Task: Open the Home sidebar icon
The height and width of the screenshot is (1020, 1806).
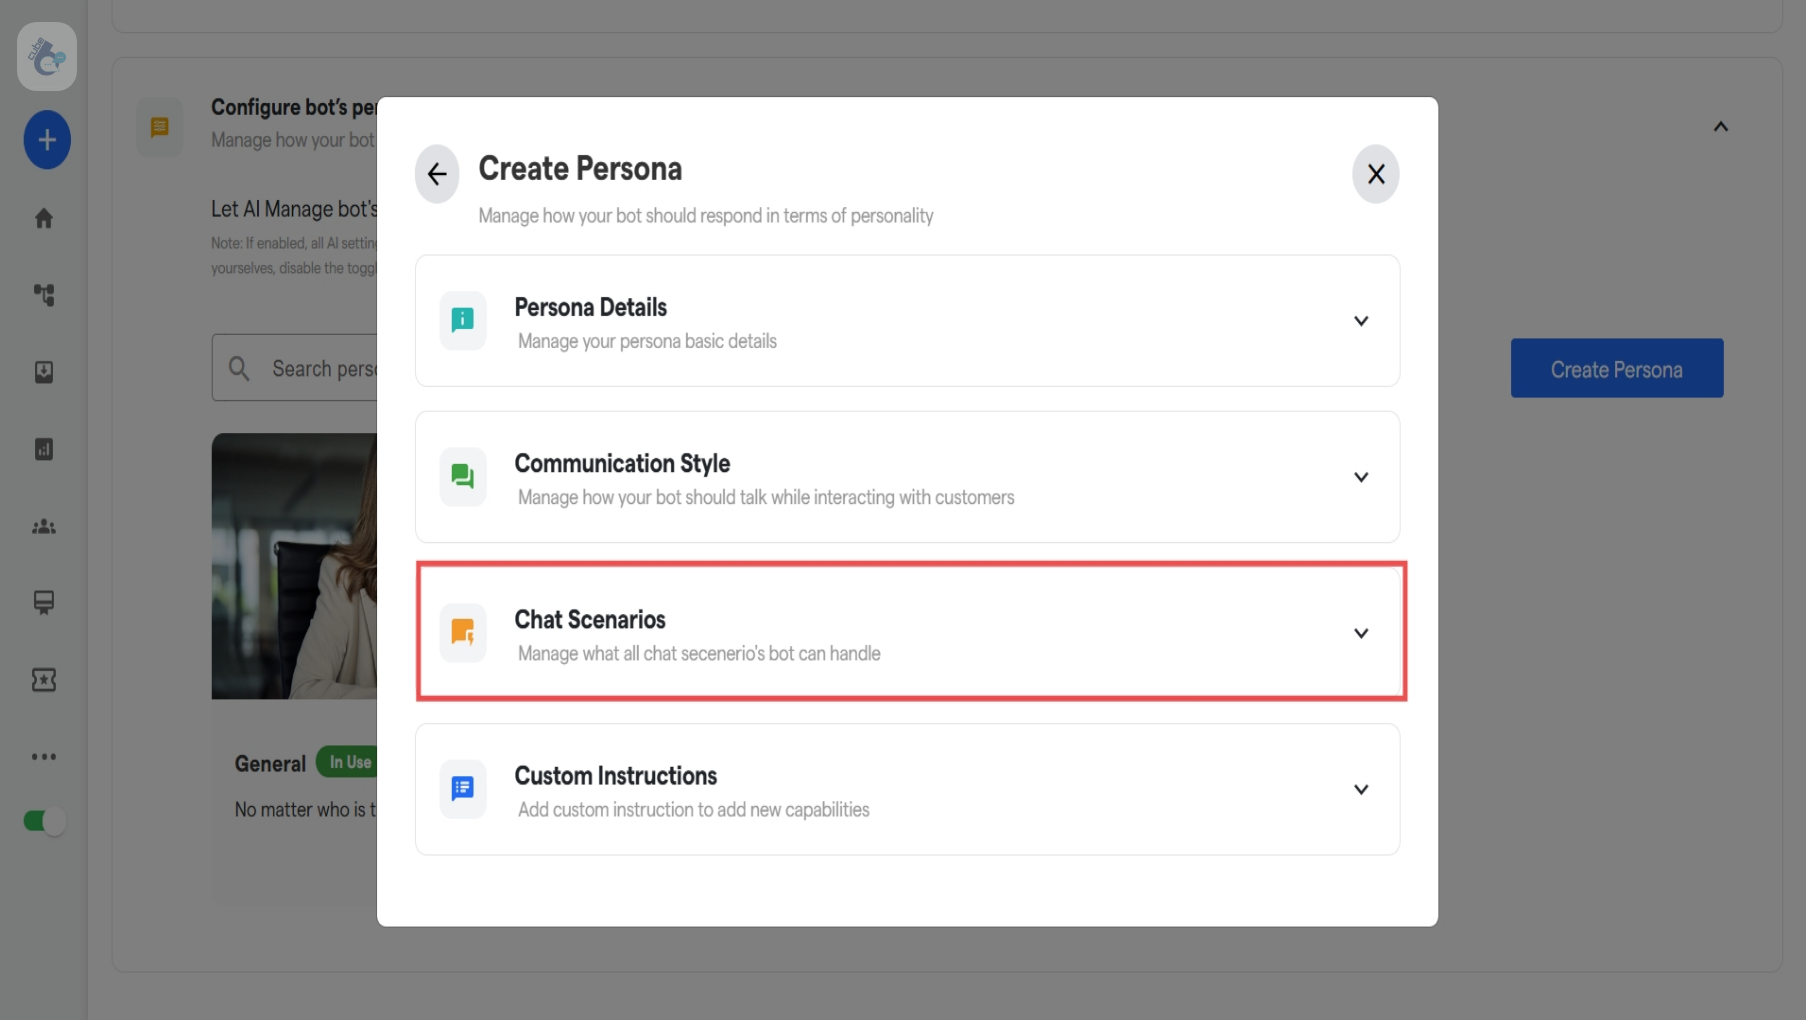Action: (44, 218)
